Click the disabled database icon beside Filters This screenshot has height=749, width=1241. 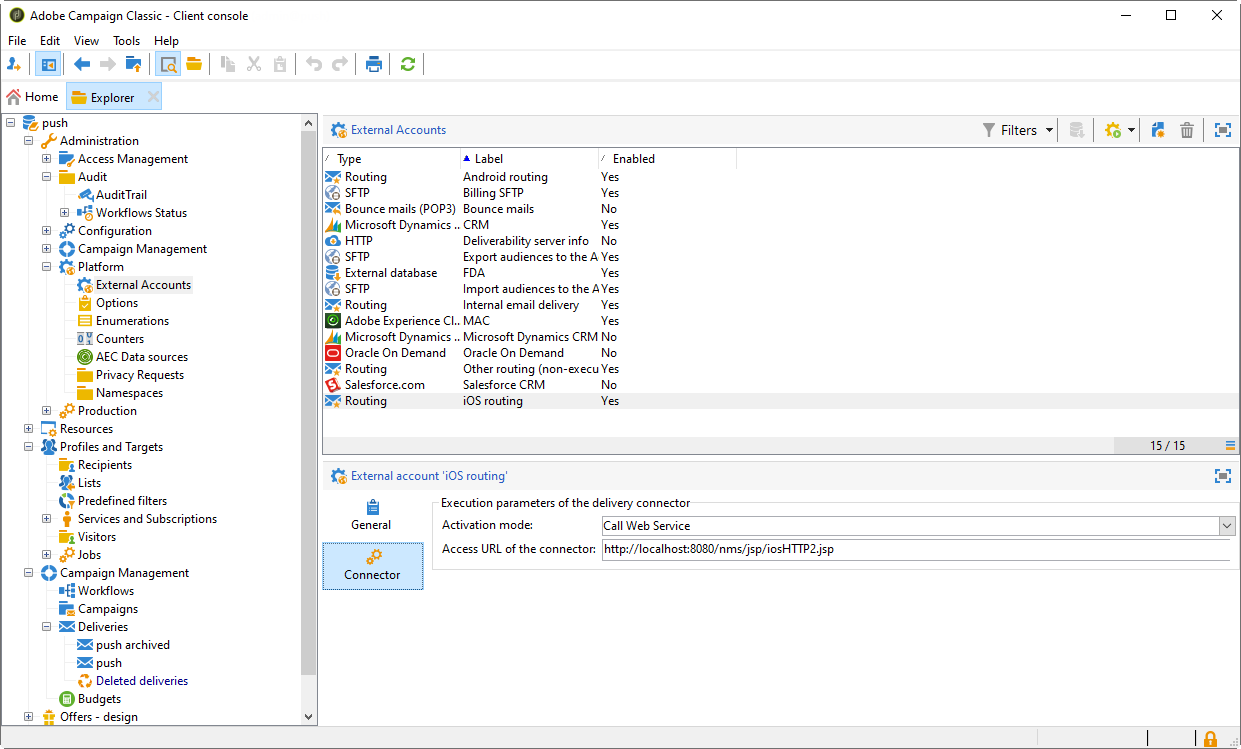point(1077,130)
